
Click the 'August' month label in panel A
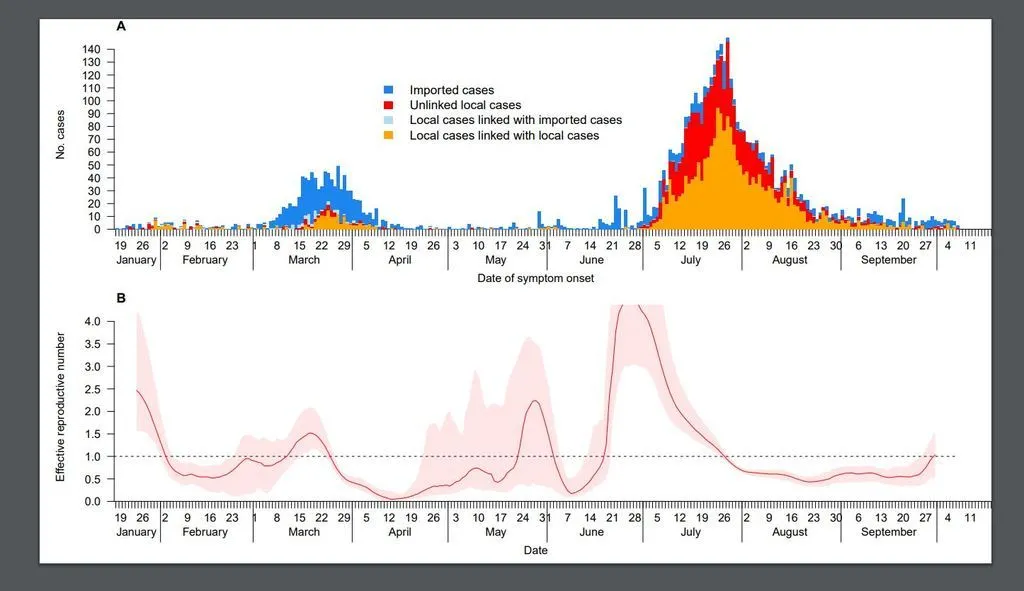click(x=790, y=260)
